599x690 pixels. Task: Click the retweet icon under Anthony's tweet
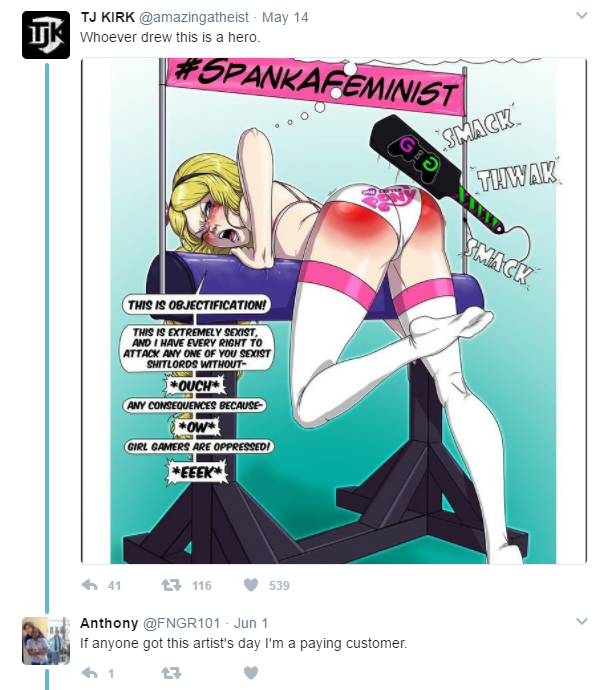(171, 673)
